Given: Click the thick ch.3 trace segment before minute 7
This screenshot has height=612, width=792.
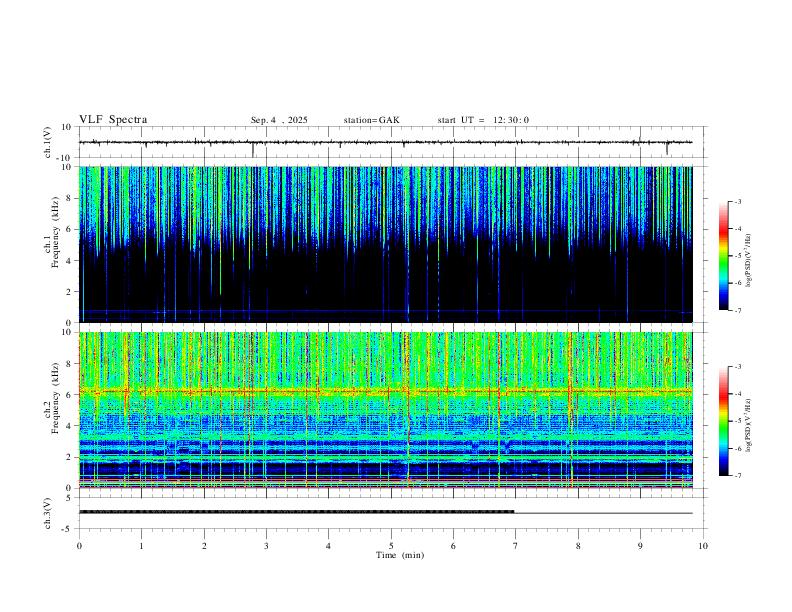Looking at the screenshot, I should 296,512.
